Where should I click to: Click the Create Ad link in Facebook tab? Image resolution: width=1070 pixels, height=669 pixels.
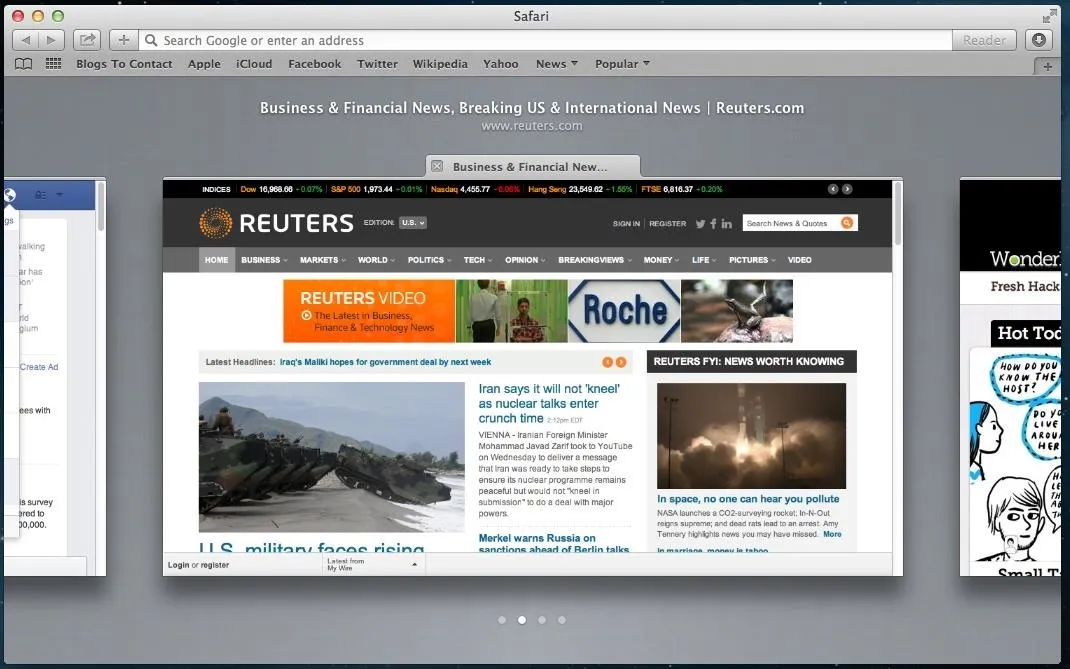39,367
